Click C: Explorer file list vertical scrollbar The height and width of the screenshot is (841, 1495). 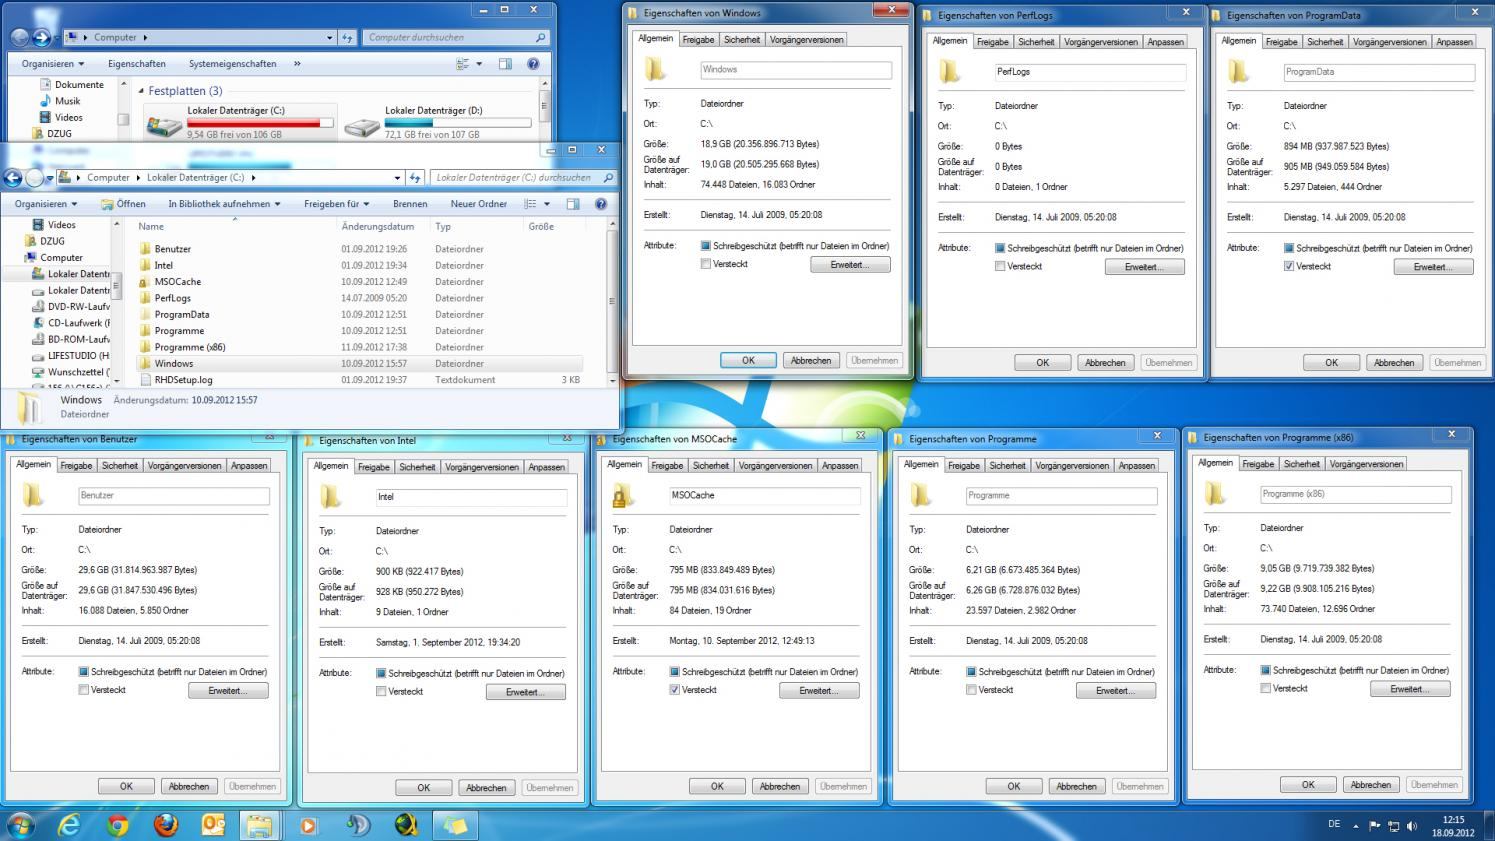pyautogui.click(x=612, y=303)
